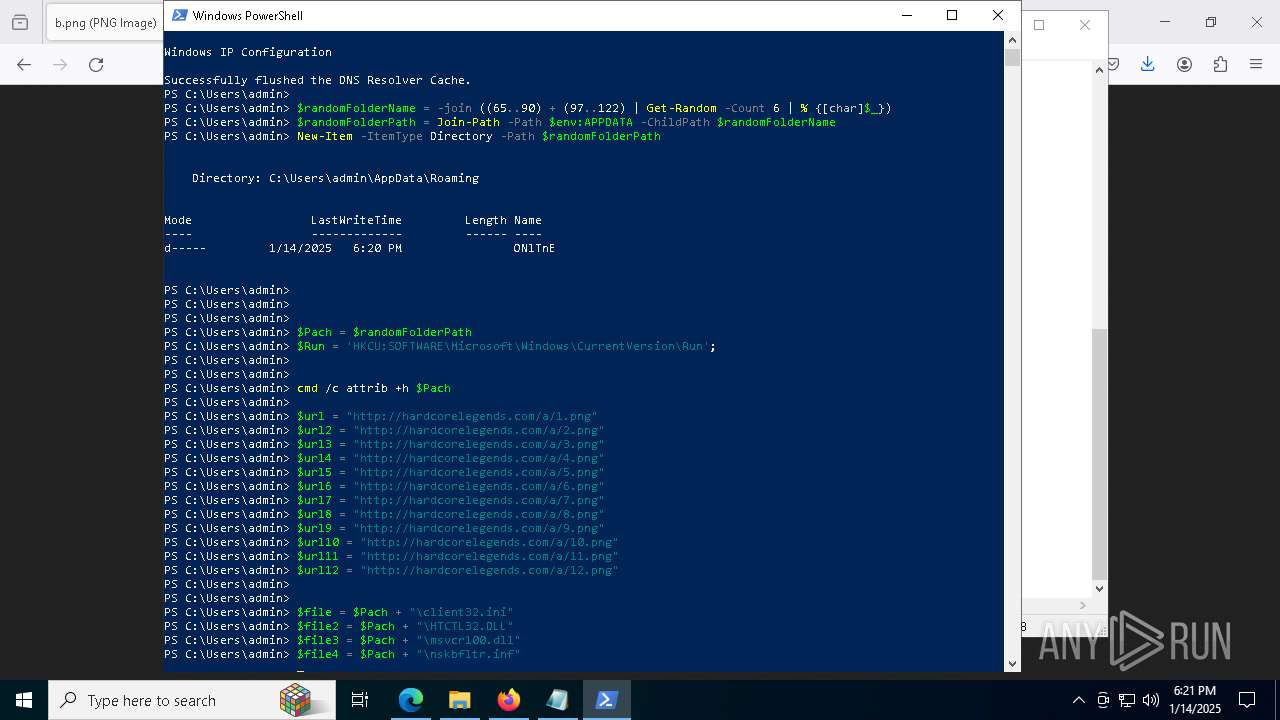Open Firefox downloads arrow icon

click(x=1148, y=64)
